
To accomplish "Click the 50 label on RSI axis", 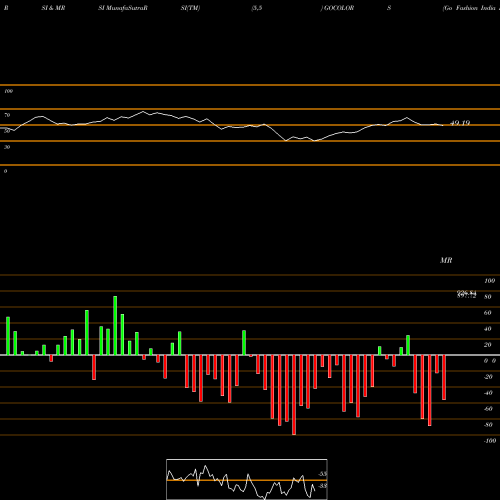I will pos(7,131).
